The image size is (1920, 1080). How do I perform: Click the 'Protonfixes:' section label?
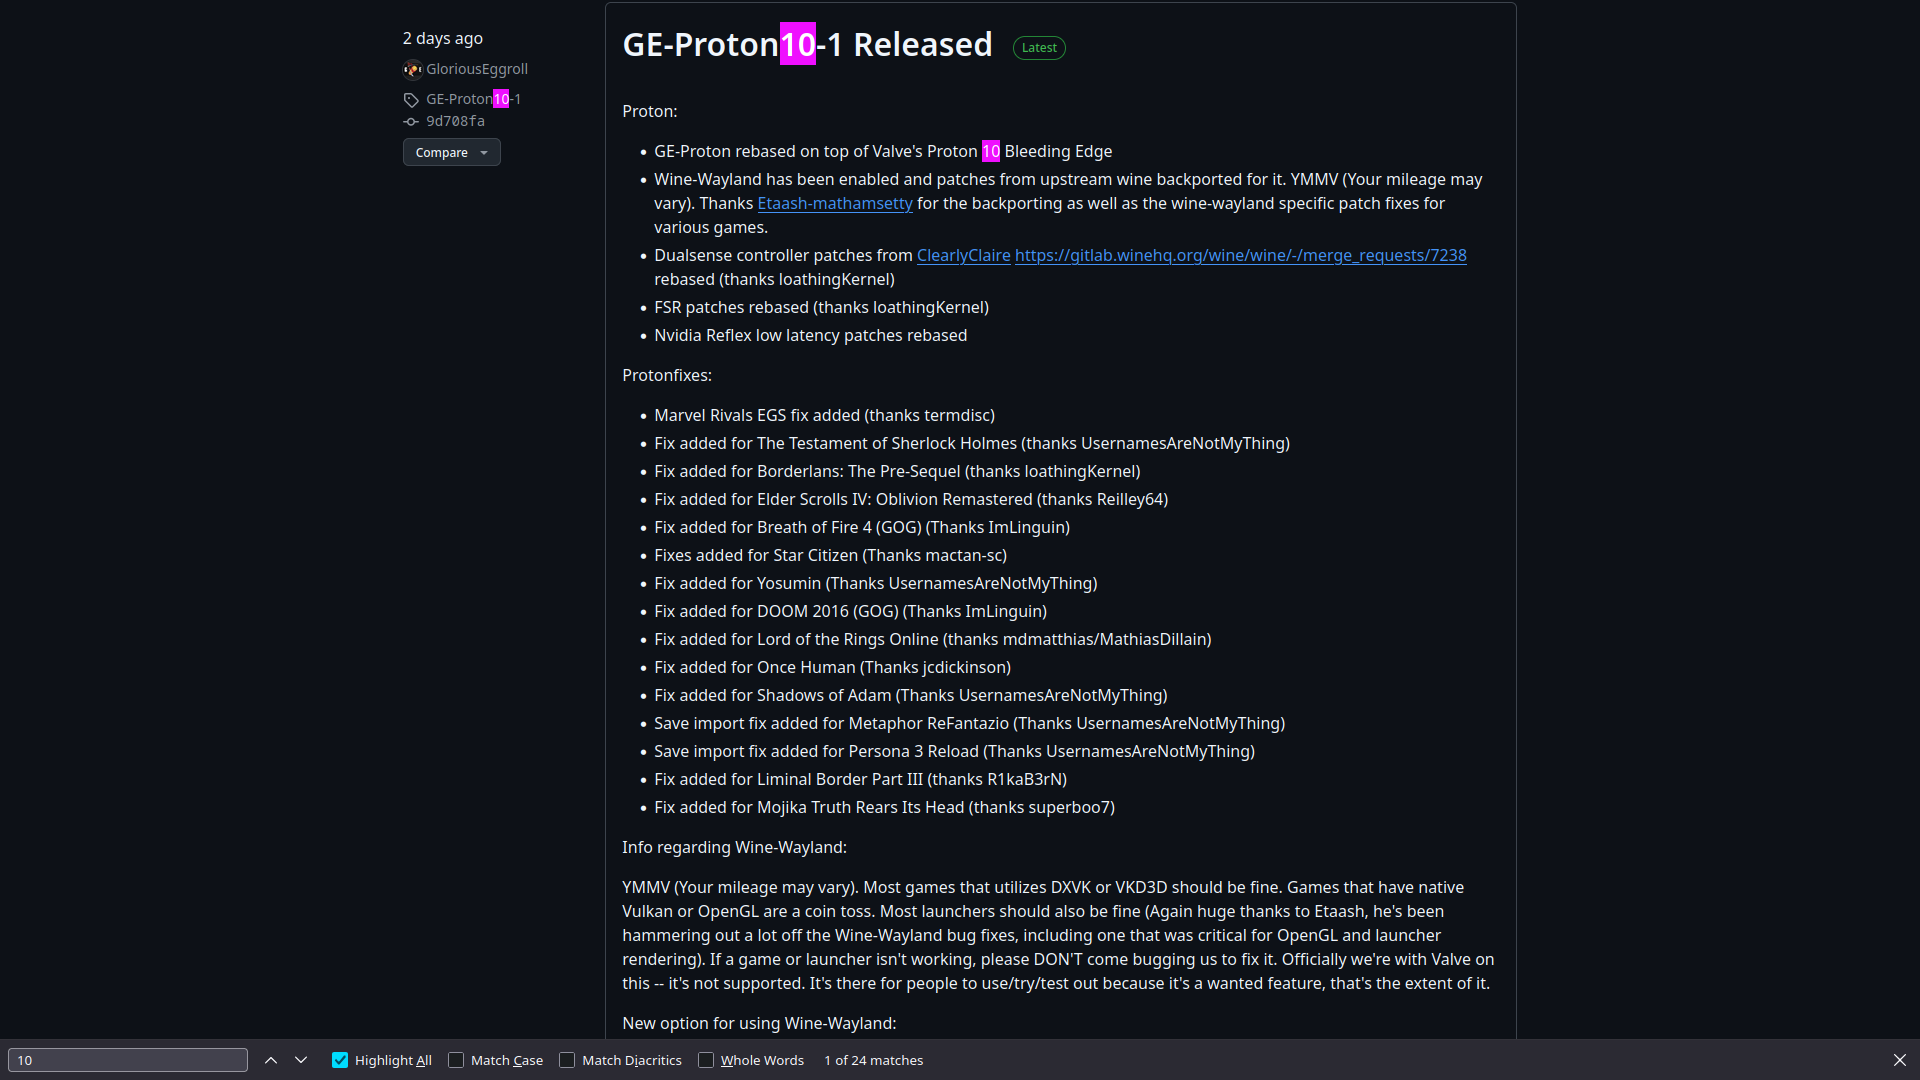tap(667, 375)
